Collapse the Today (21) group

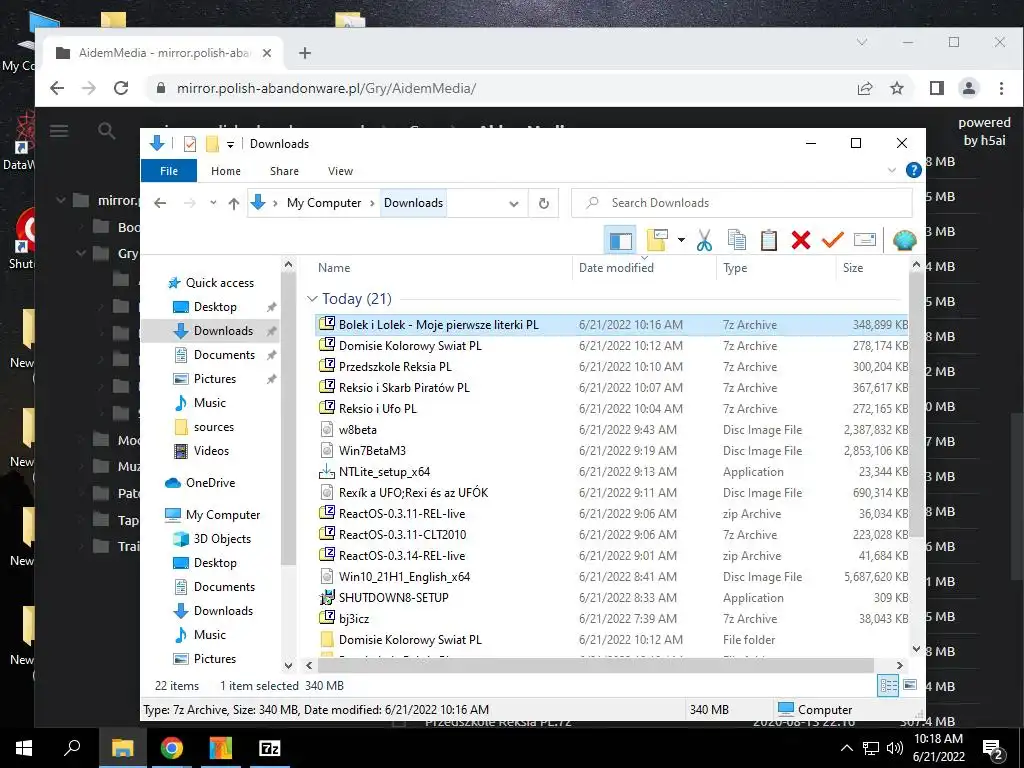[x=312, y=299]
